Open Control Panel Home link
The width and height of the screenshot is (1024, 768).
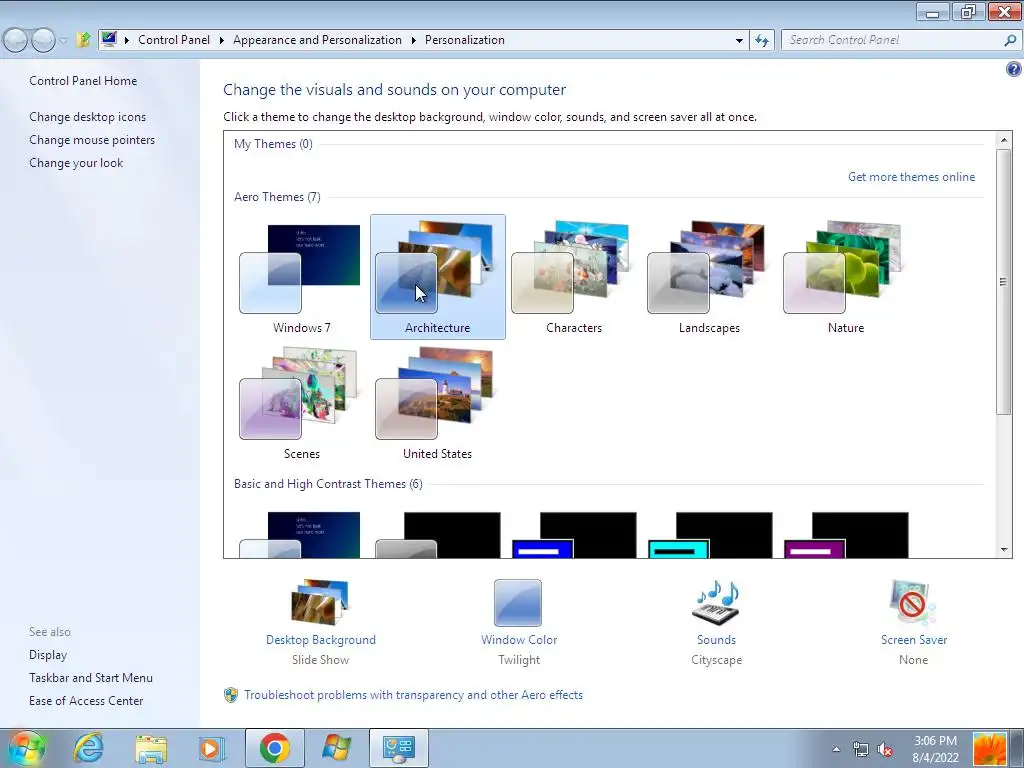pyautogui.click(x=83, y=81)
